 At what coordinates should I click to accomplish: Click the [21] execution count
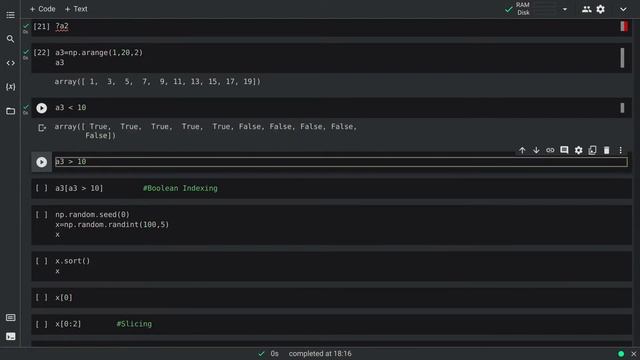[x=41, y=27]
